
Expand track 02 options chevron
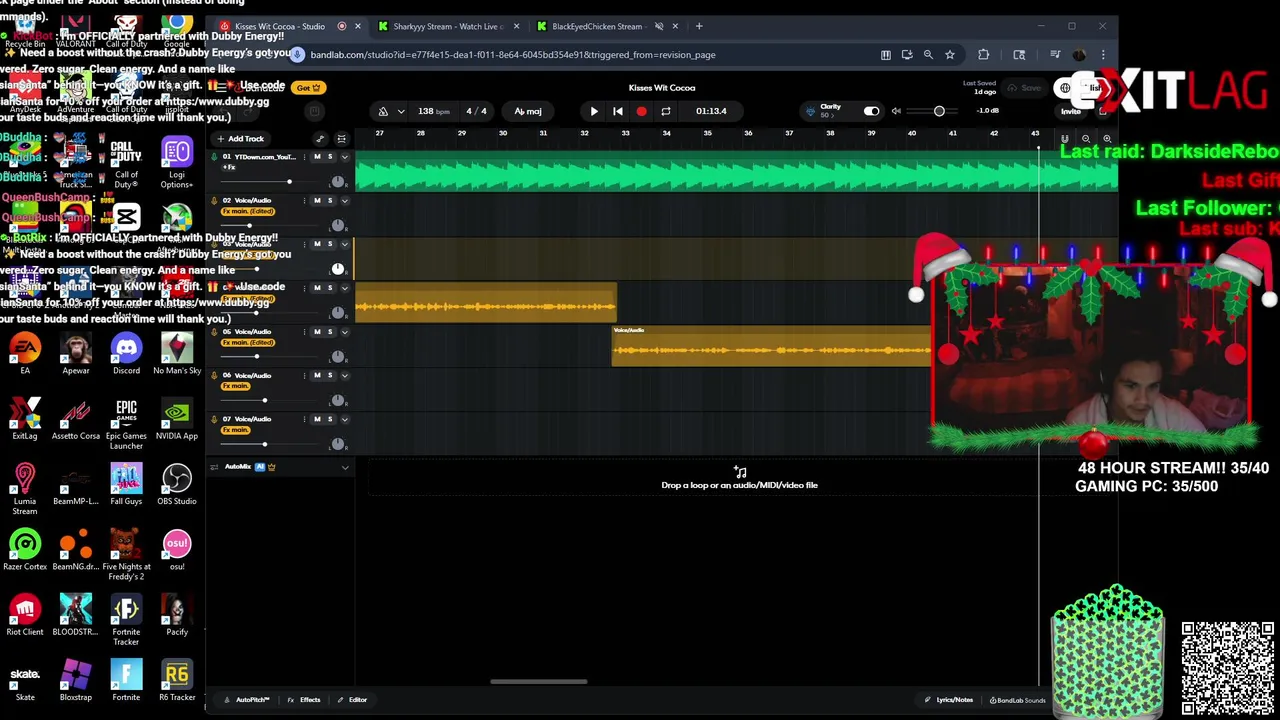tap(345, 200)
